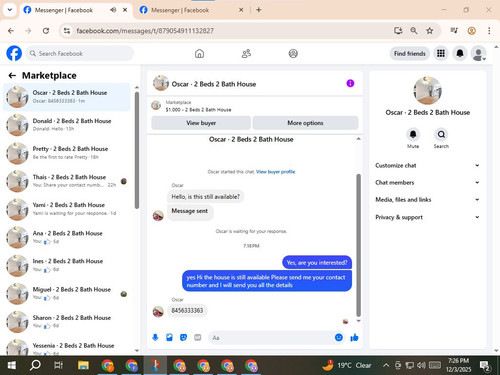Open Chrome profile avatar icon
Viewport: 500px width, 375px height.
[x=471, y=31]
